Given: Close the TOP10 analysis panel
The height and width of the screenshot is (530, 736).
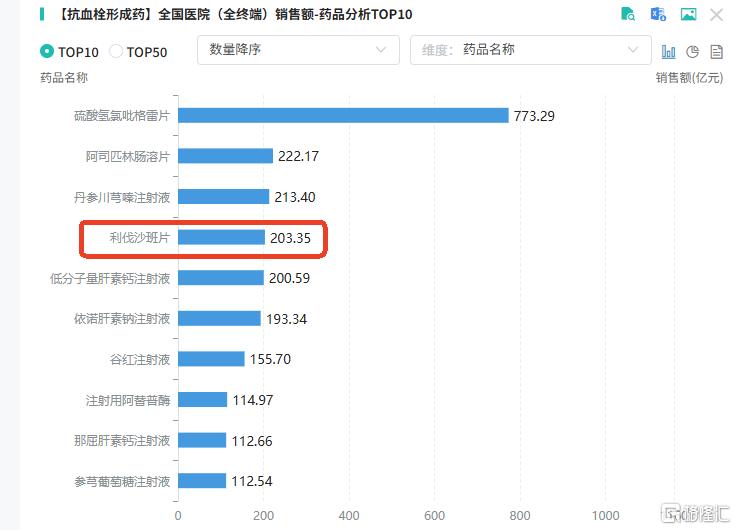Looking at the screenshot, I should [x=716, y=15].
